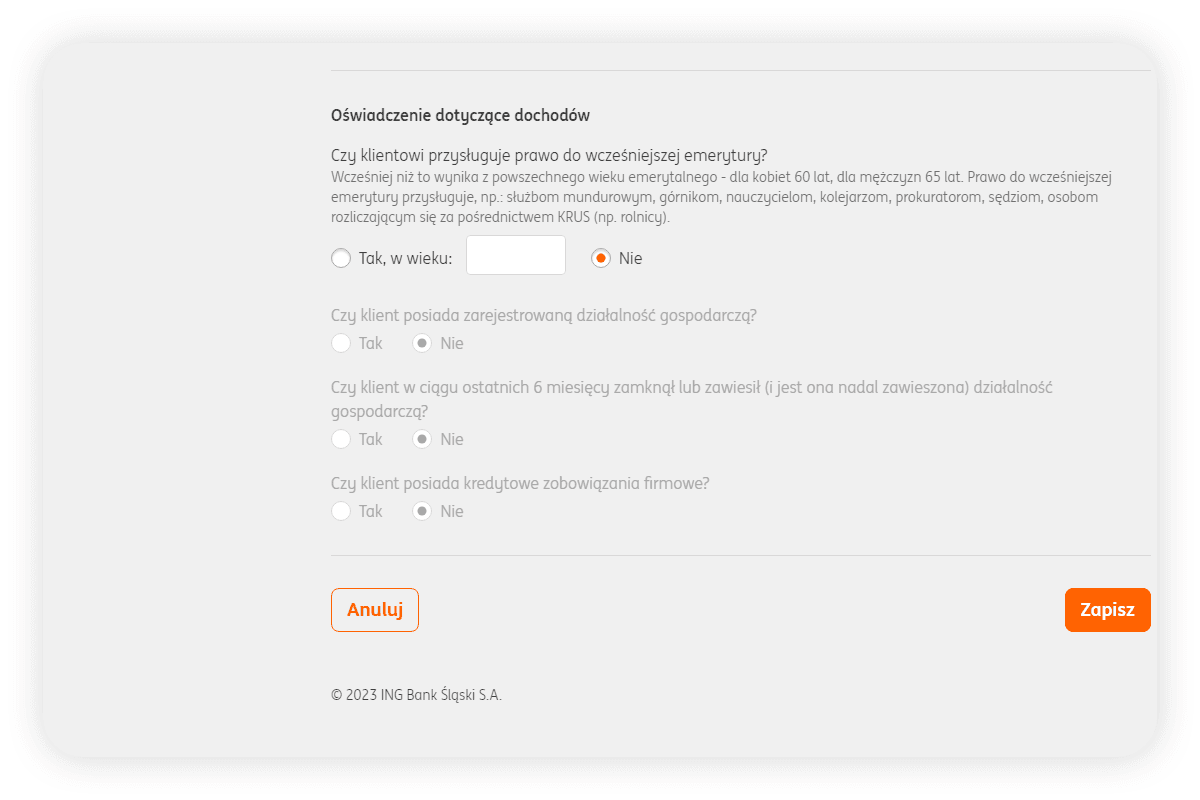Click the 'Oświadczenie dotyczące dochodów' heading
Screen dimensions: 1200x800
pos(460,115)
